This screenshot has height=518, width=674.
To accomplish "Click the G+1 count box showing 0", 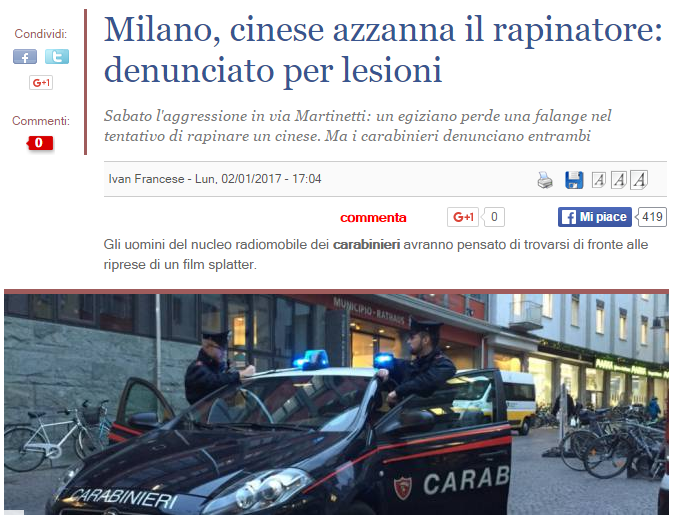I will (x=493, y=217).
